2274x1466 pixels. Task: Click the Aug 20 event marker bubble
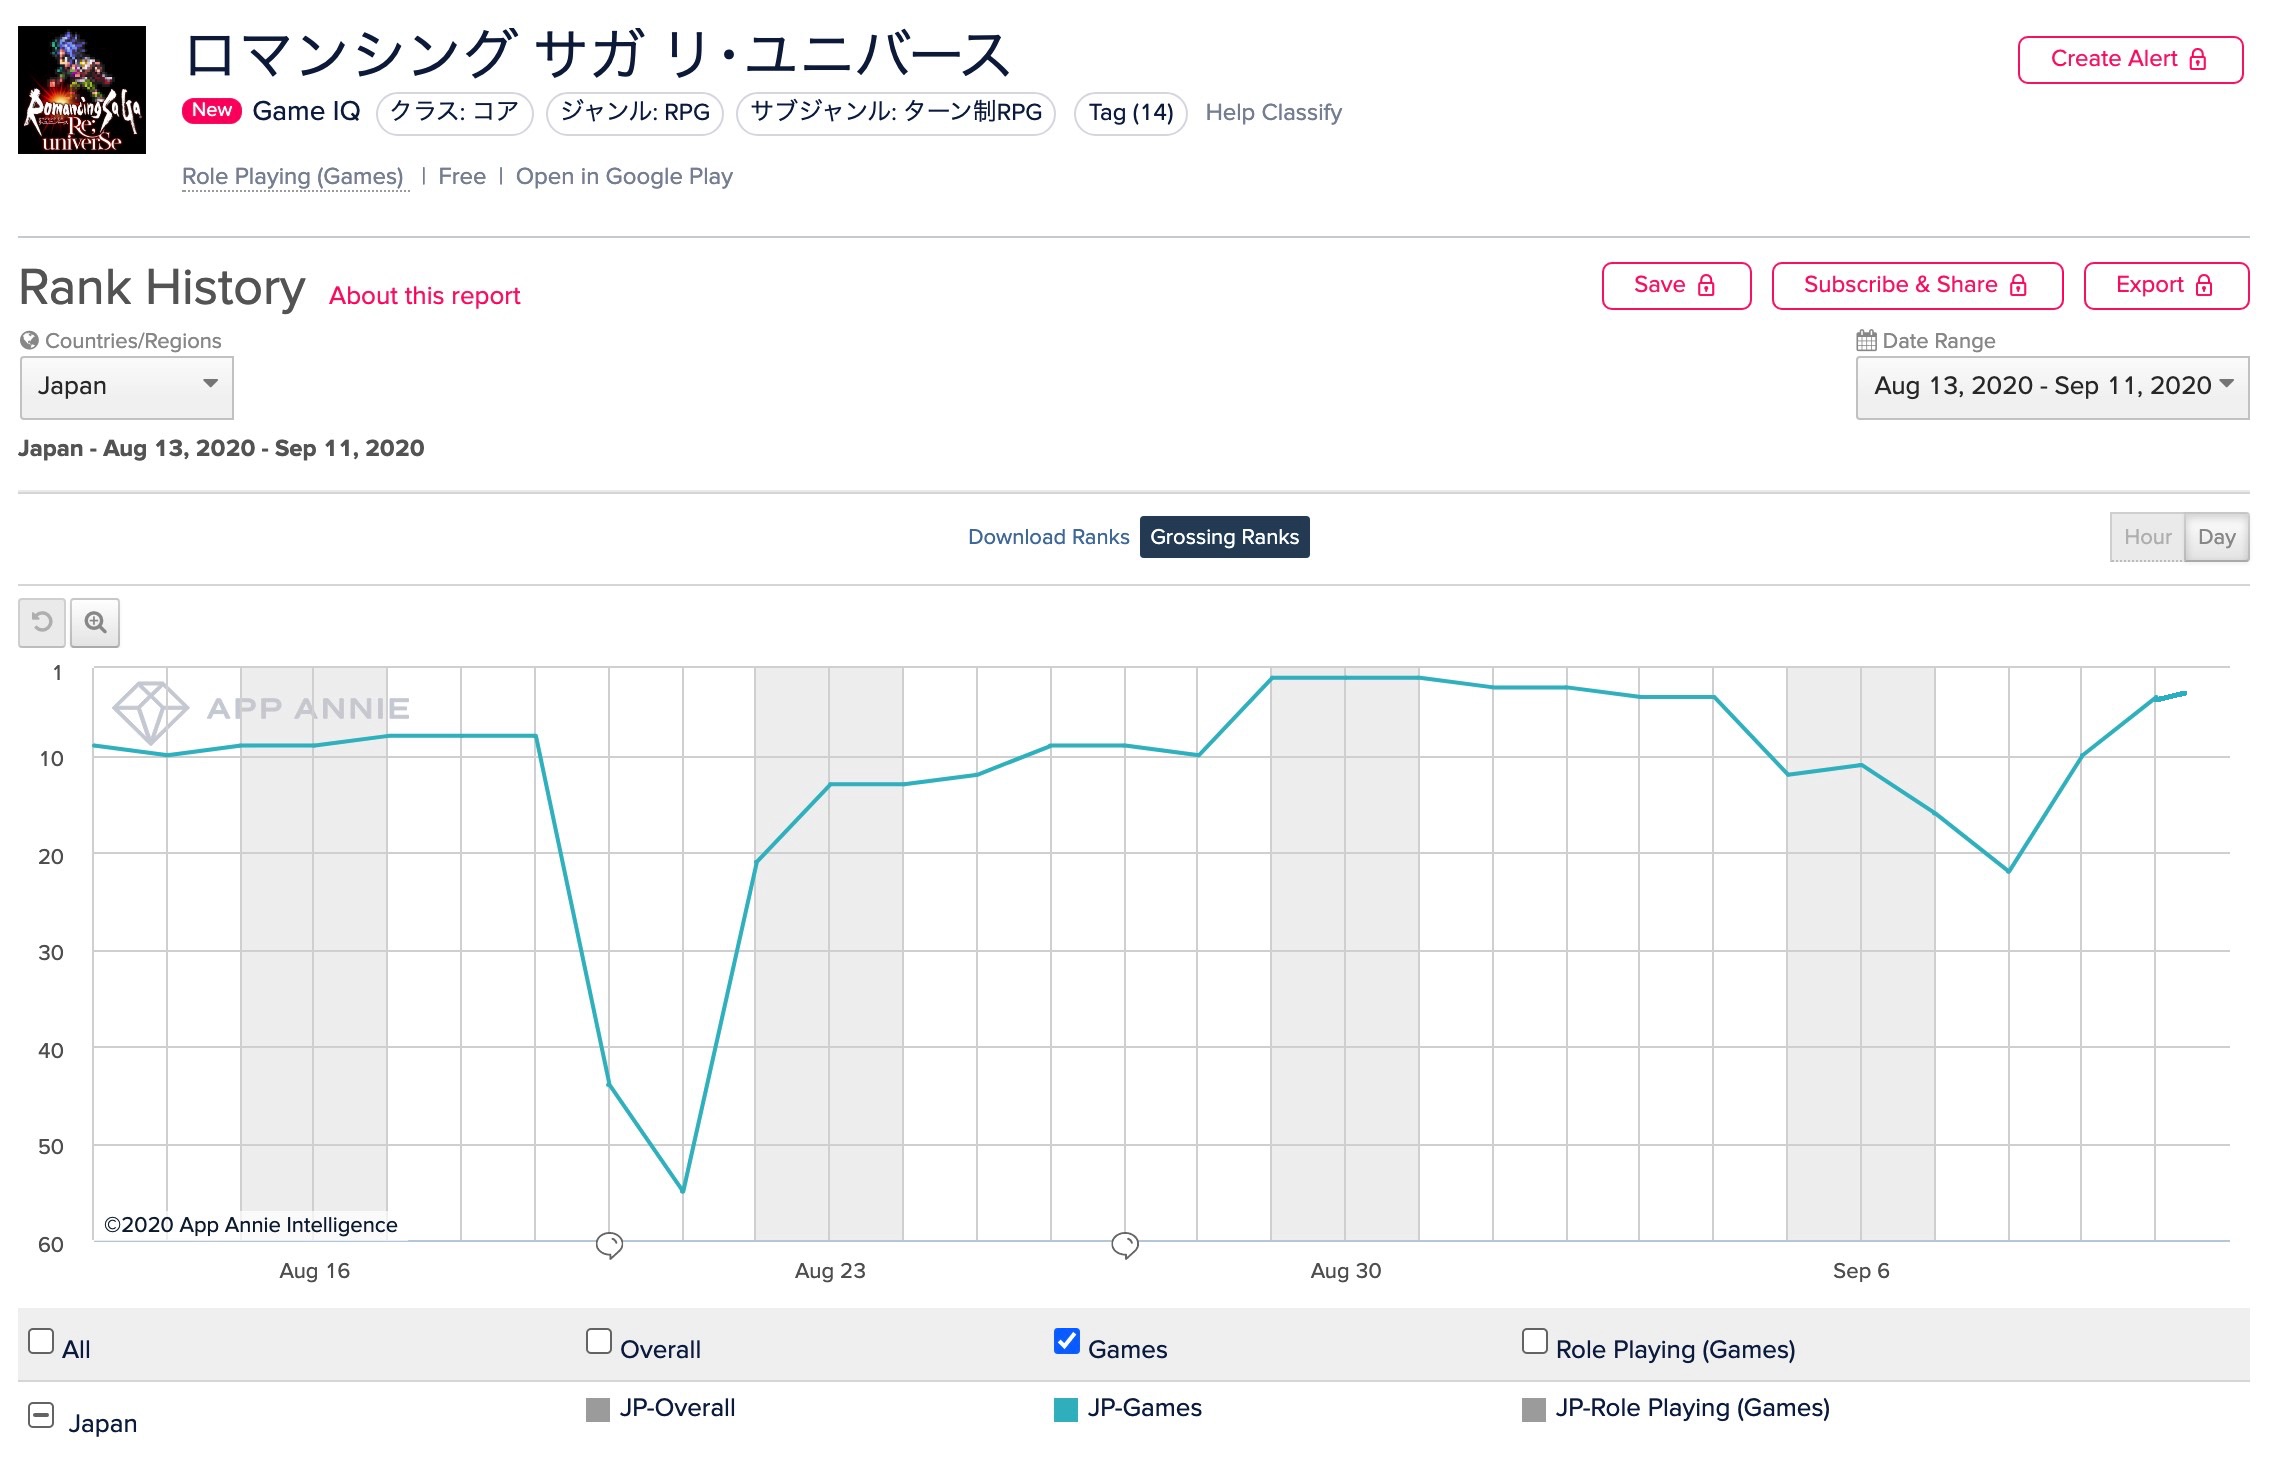pyautogui.click(x=609, y=1245)
